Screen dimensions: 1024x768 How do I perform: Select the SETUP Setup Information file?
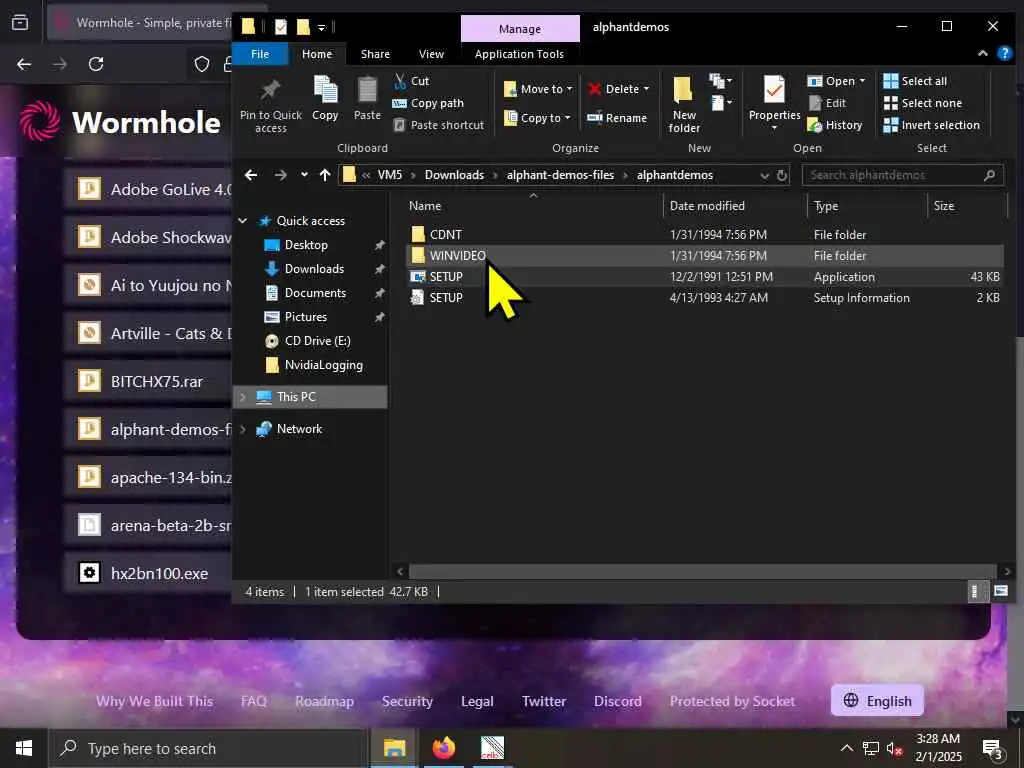click(x=705, y=298)
